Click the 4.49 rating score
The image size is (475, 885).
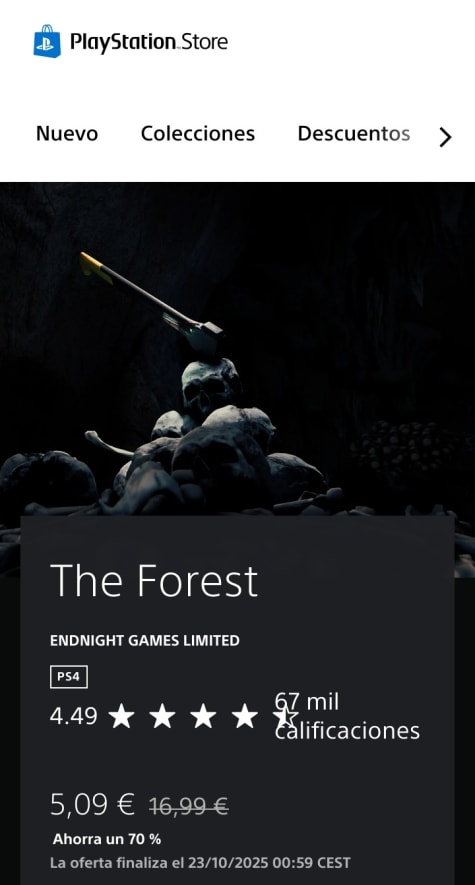pos(73,716)
